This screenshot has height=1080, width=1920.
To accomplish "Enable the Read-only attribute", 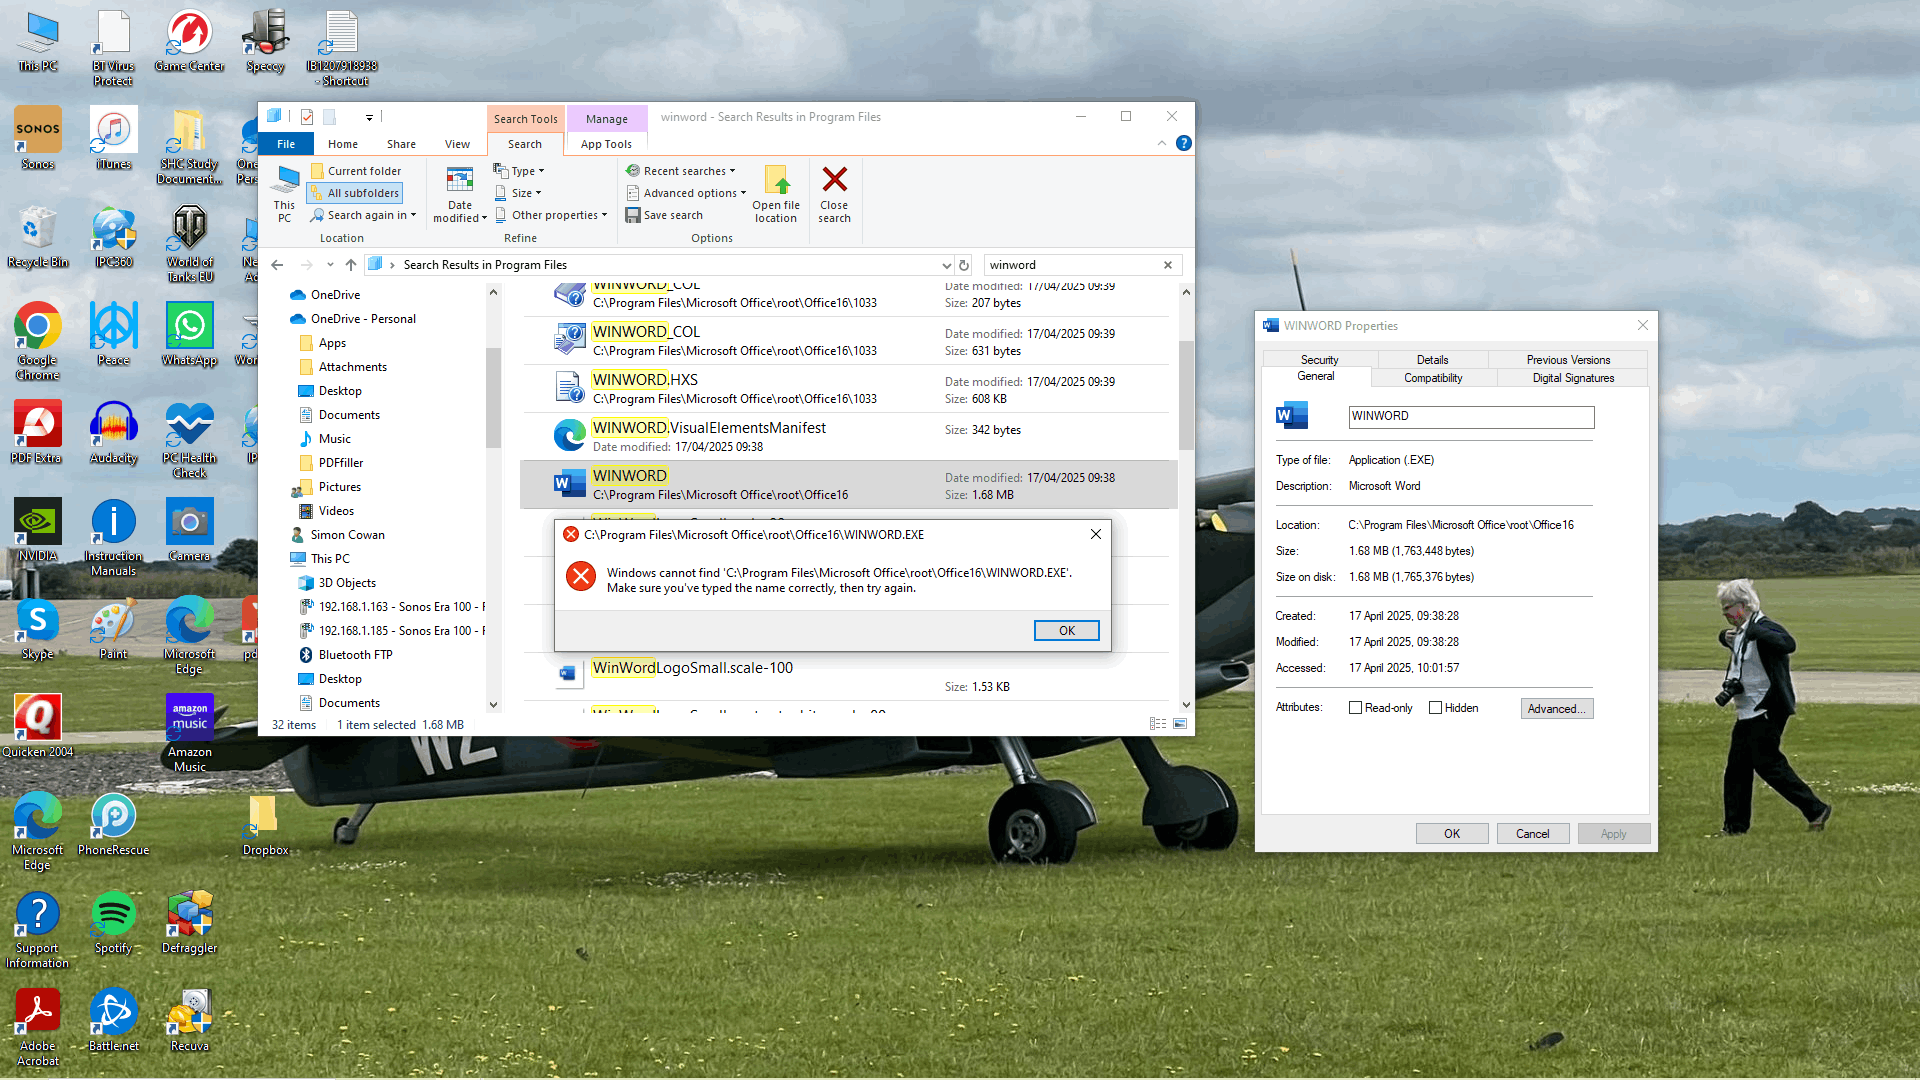I will 1355,707.
